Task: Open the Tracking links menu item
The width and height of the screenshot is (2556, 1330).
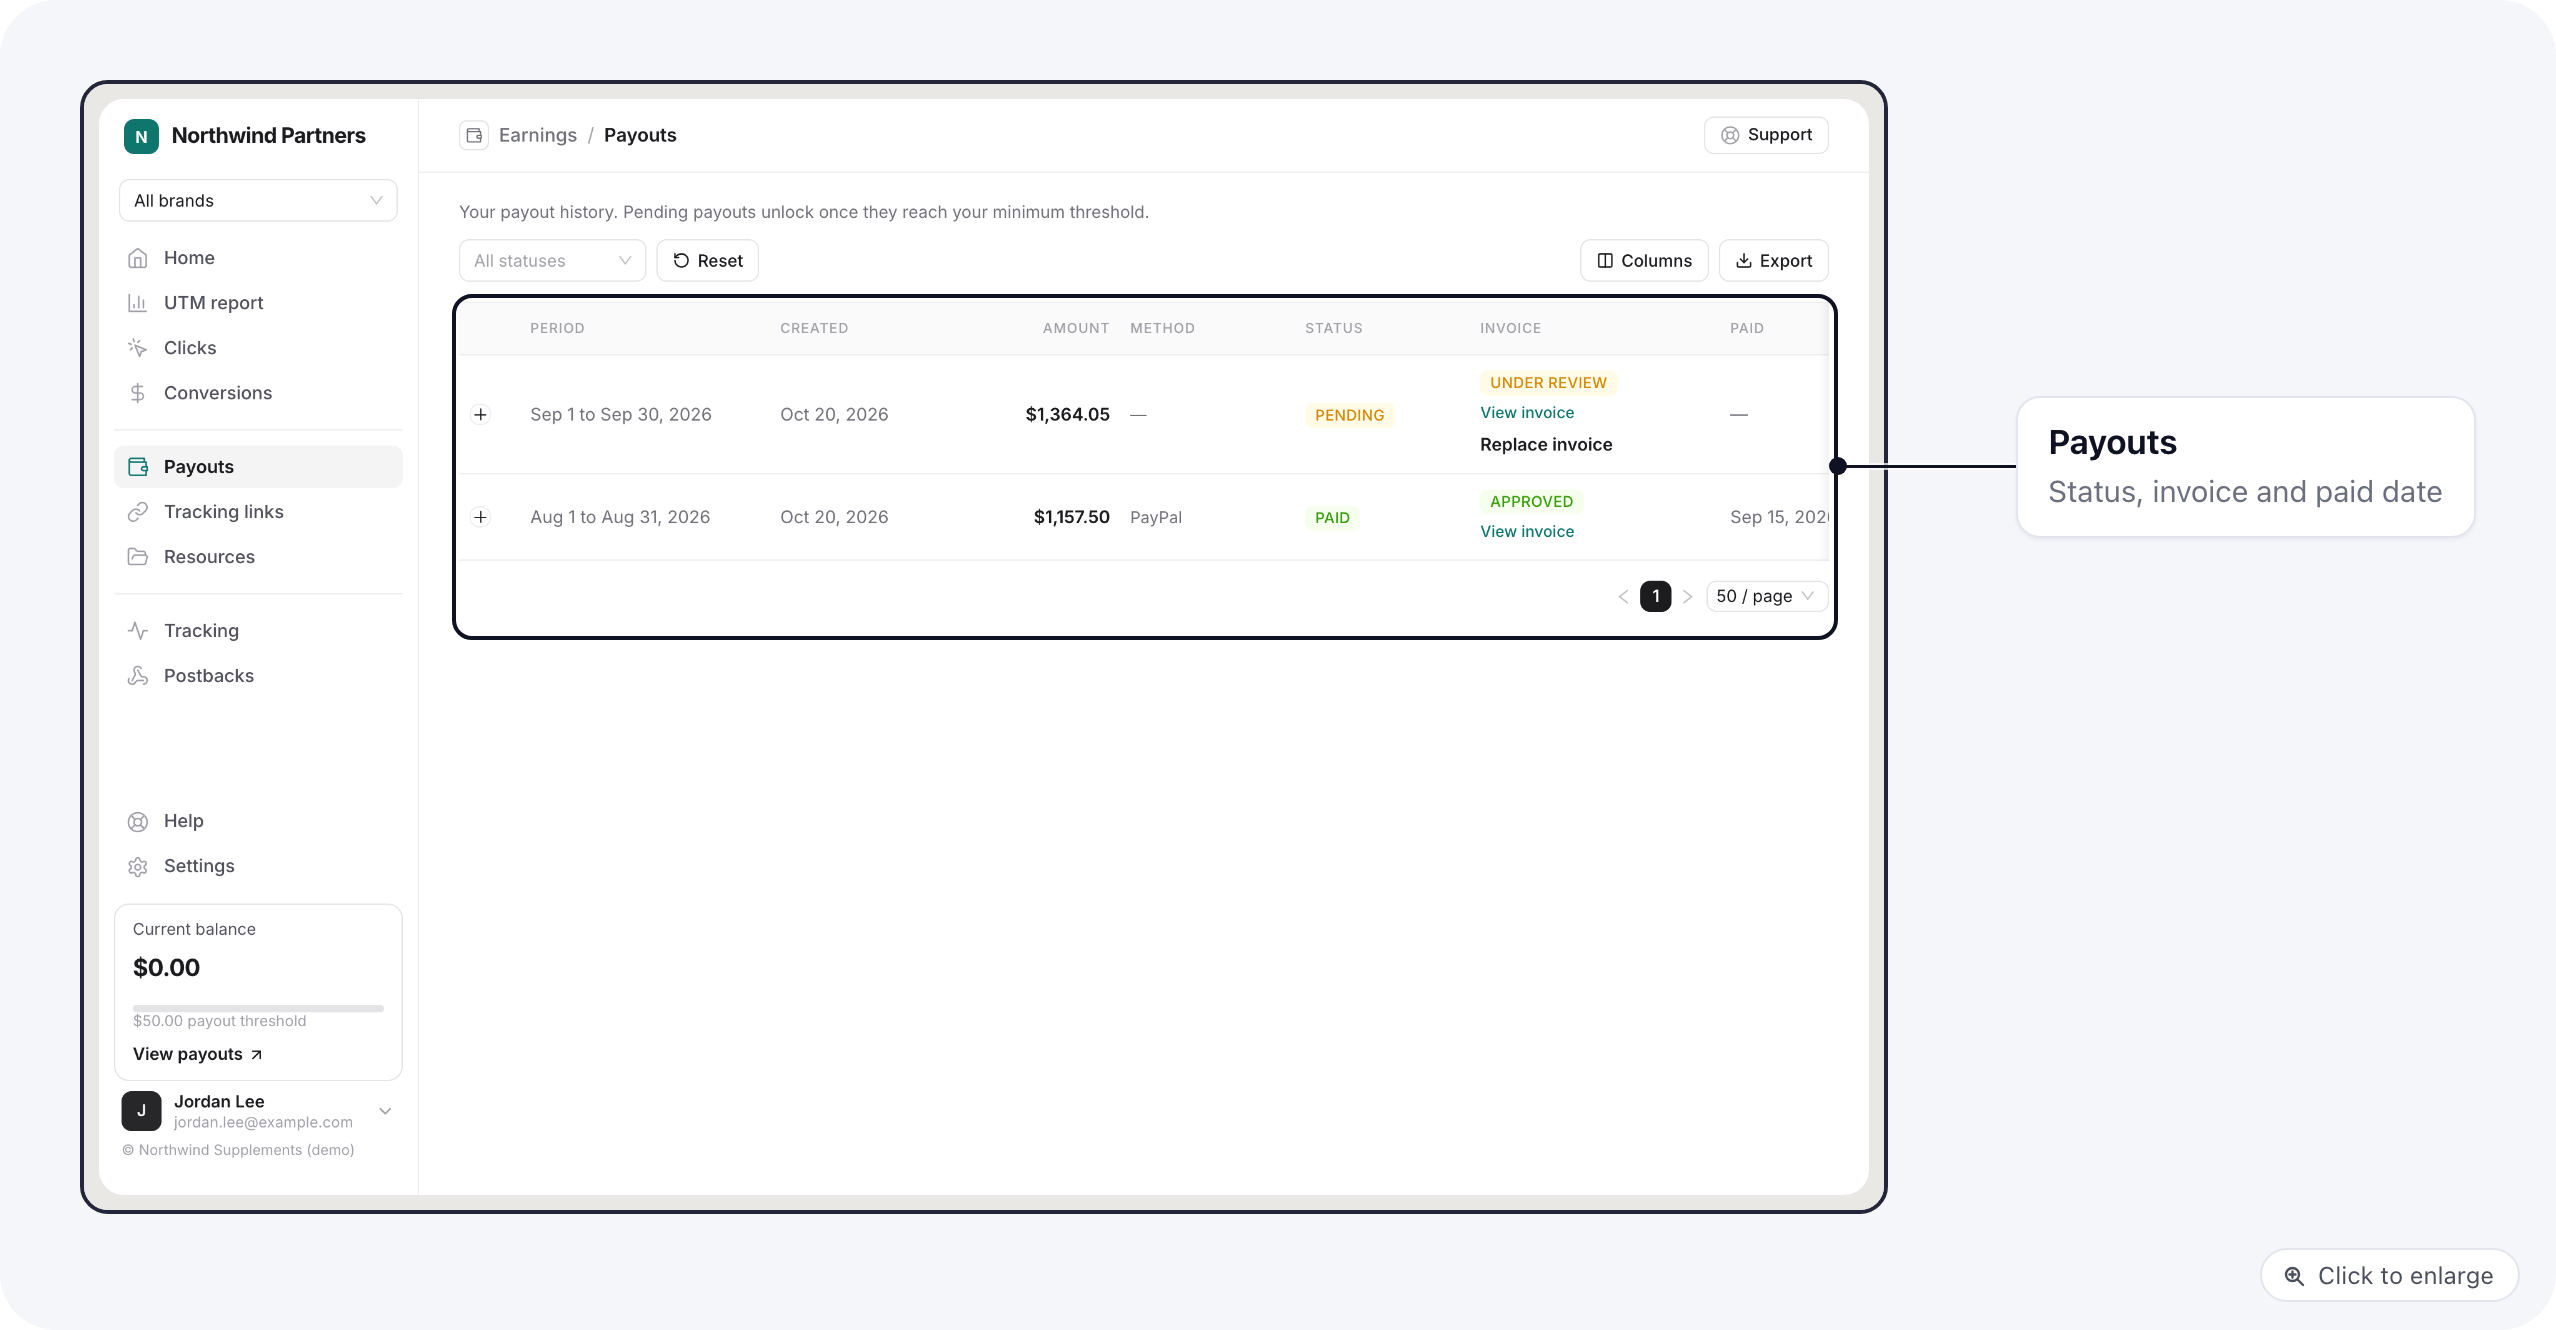Action: pos(258,512)
